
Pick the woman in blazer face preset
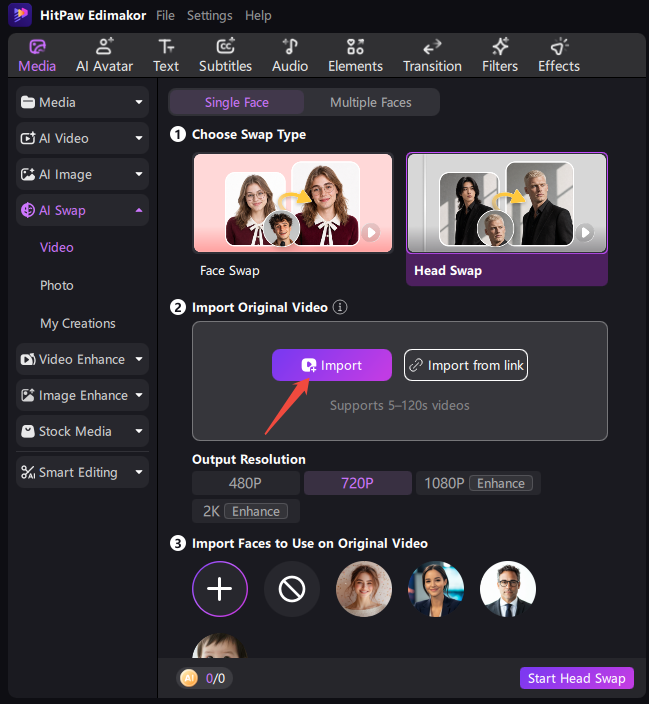pos(436,589)
